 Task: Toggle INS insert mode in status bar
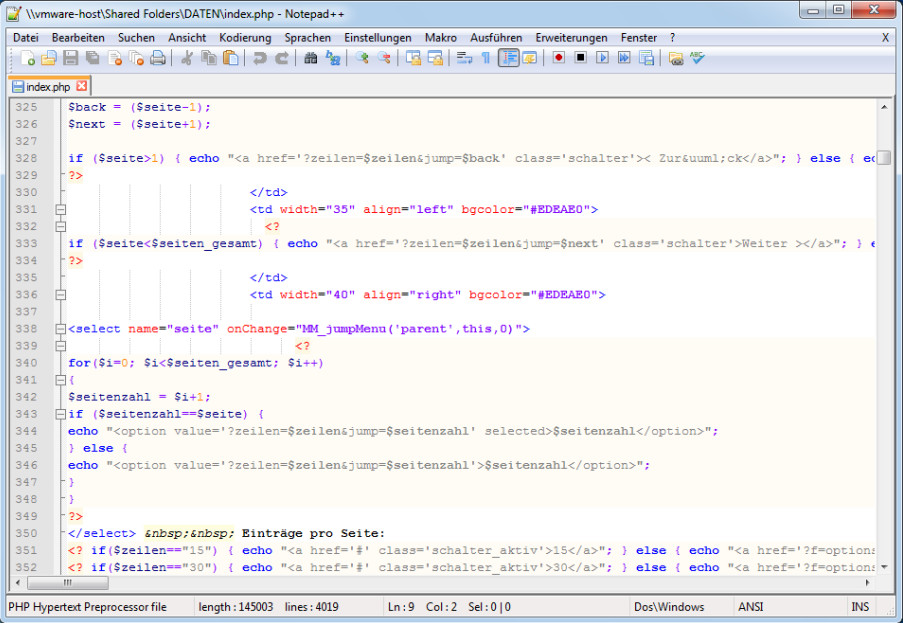[859, 607]
